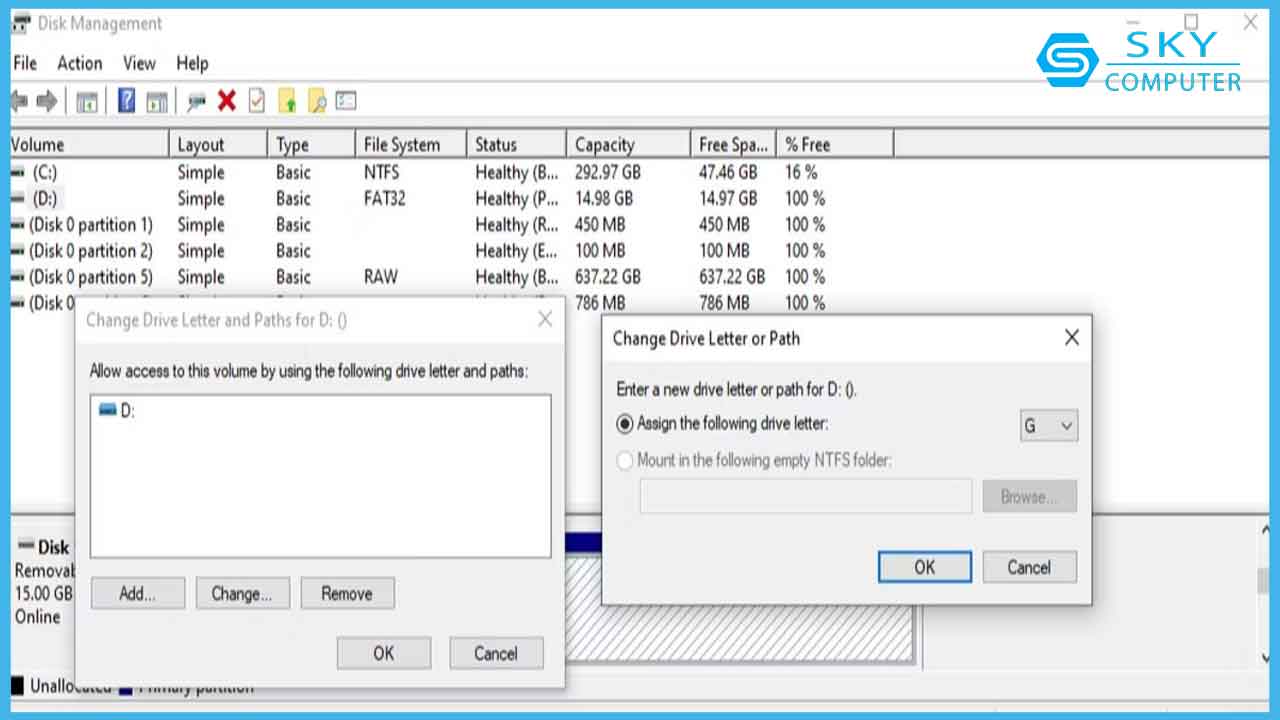1280x720 pixels.
Task: Click the settings list view toolbar icon
Action: (x=346, y=101)
